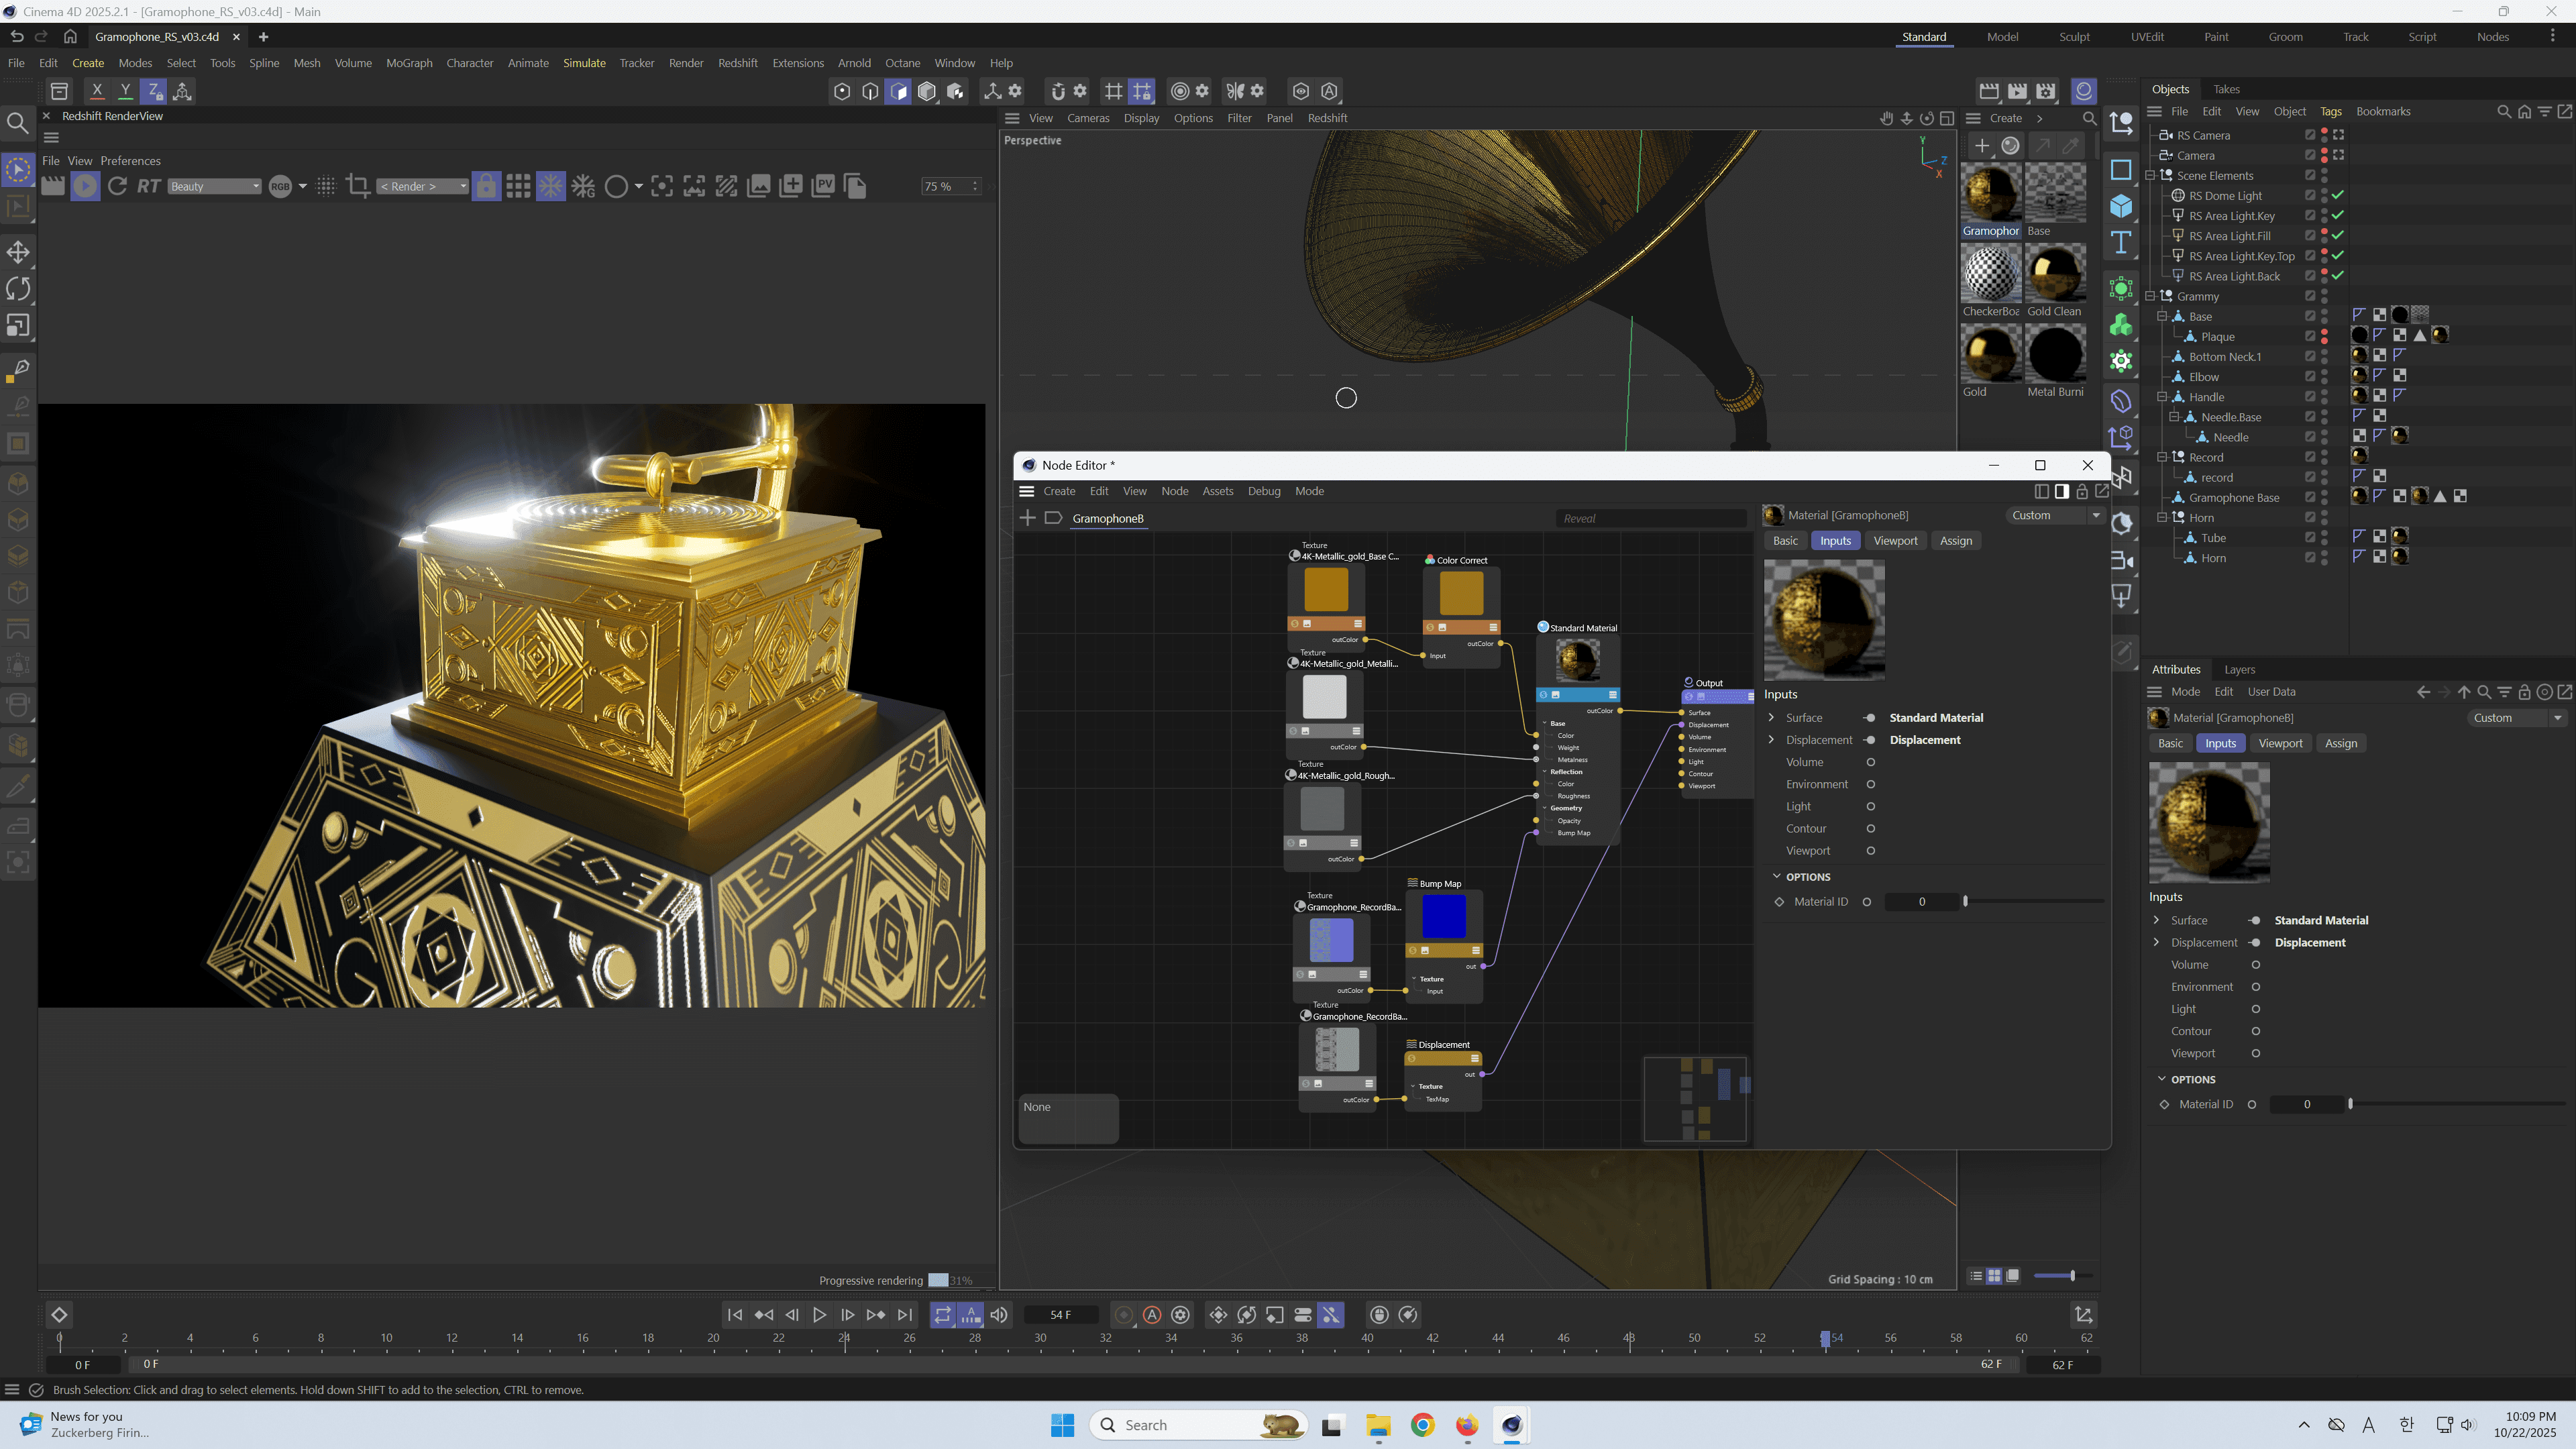This screenshot has height=1449, width=2576.
Task: Adjust Material ID slider in Node Editor
Action: (1965, 902)
